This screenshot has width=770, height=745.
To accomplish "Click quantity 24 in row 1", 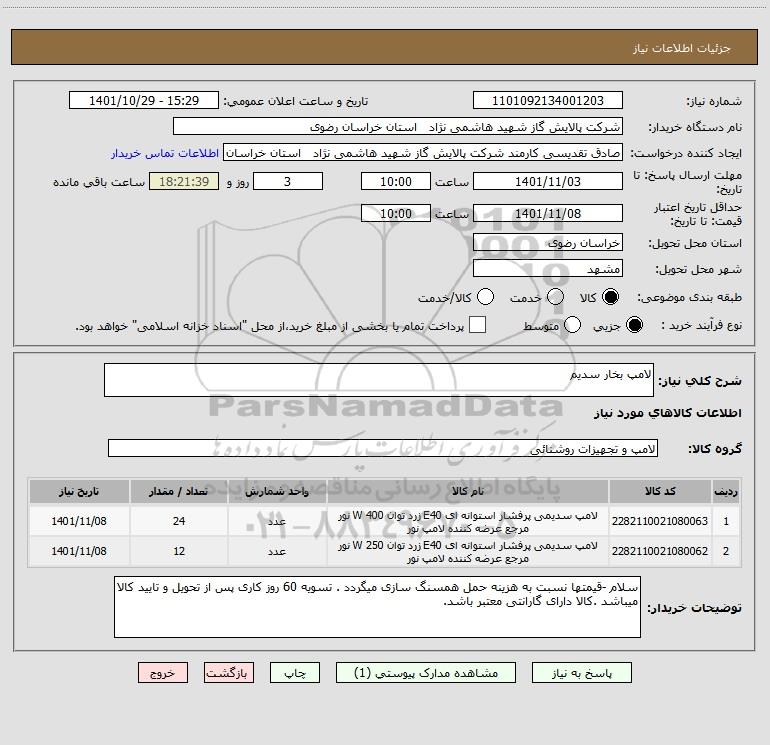I will tap(179, 521).
